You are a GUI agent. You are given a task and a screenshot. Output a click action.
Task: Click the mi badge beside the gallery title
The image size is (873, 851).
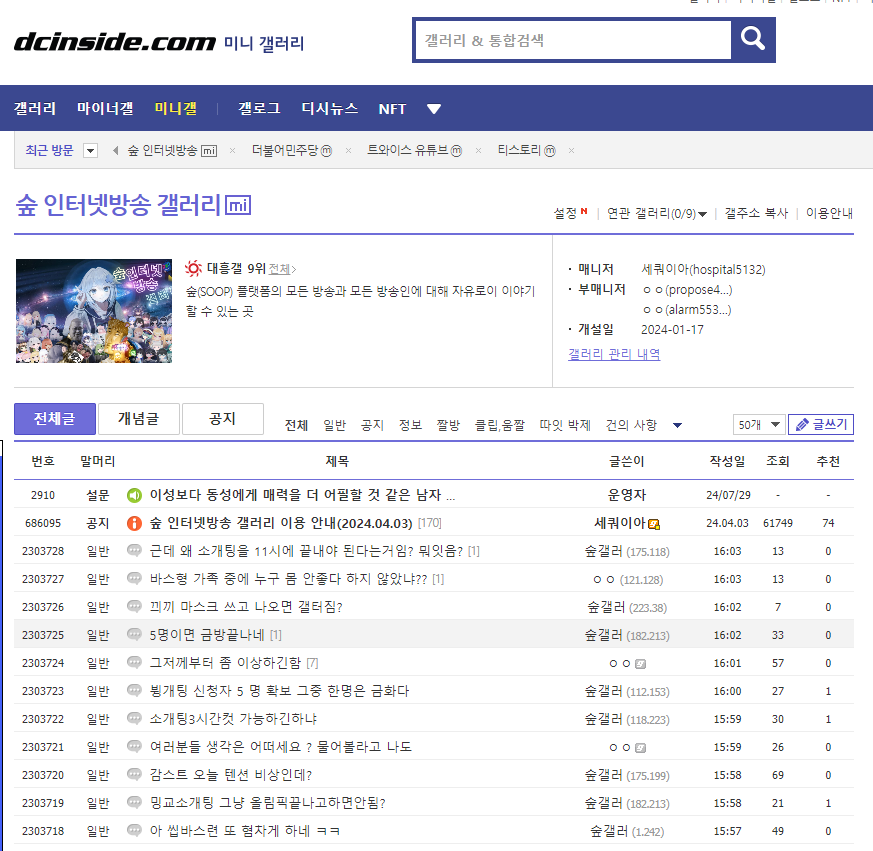[x=238, y=204]
